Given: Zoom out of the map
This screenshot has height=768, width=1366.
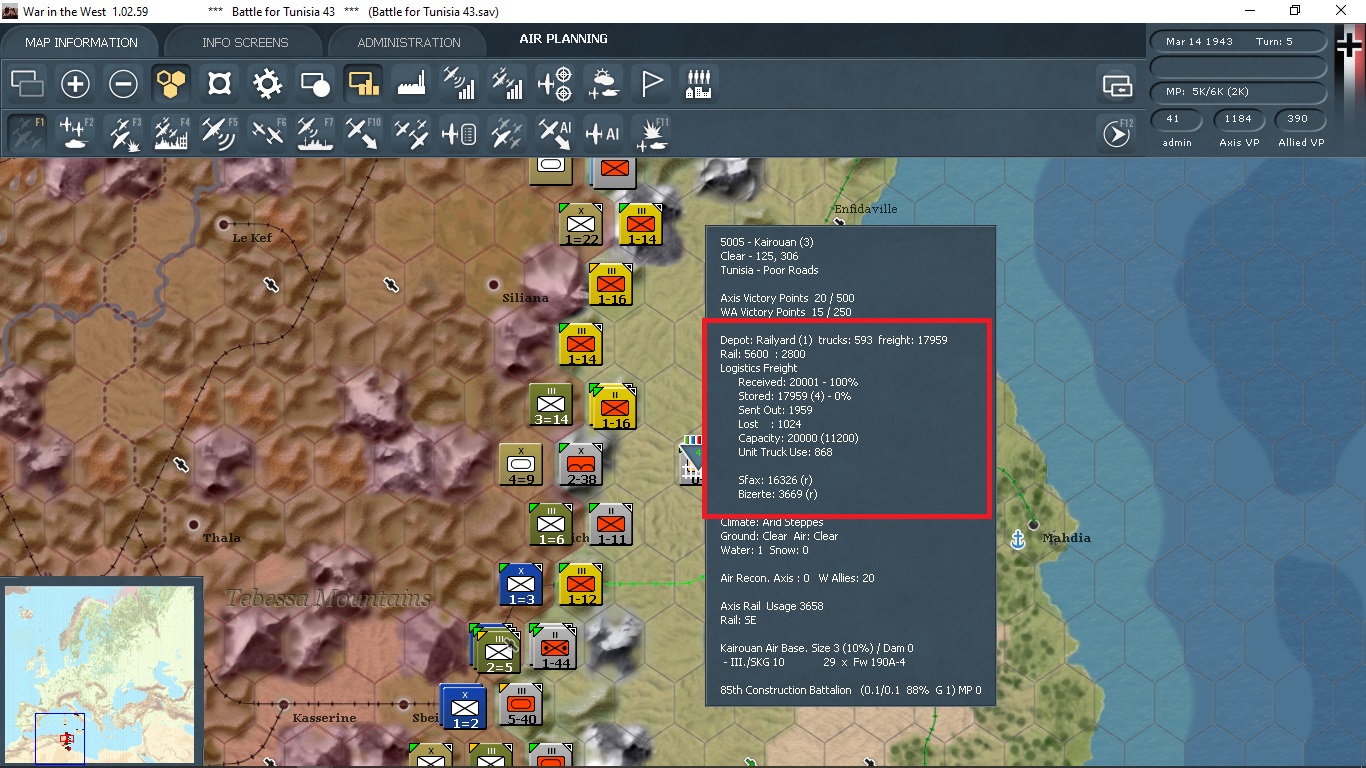Looking at the screenshot, I should (x=123, y=84).
